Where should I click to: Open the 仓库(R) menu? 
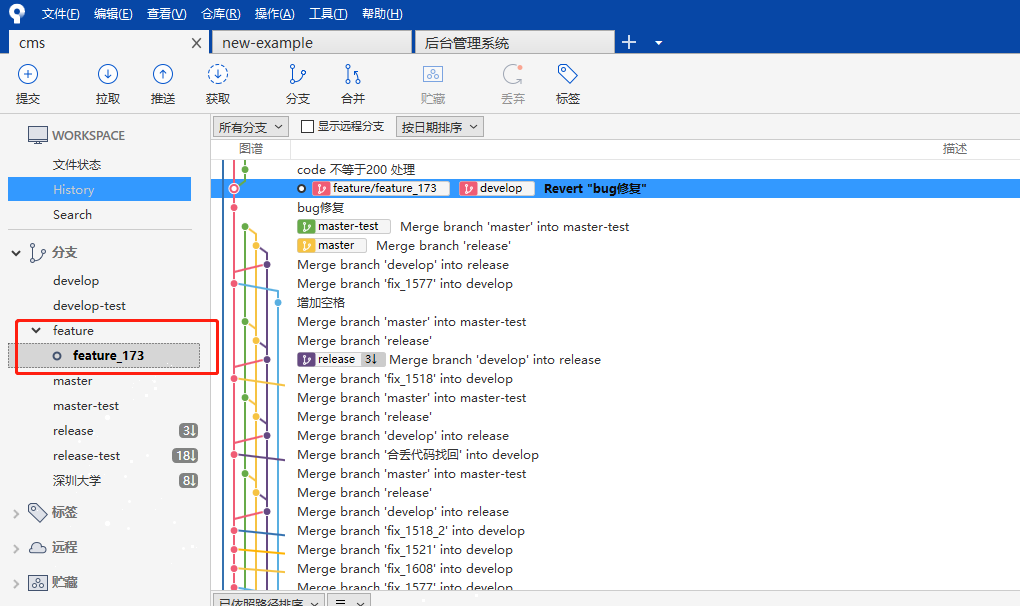220,14
